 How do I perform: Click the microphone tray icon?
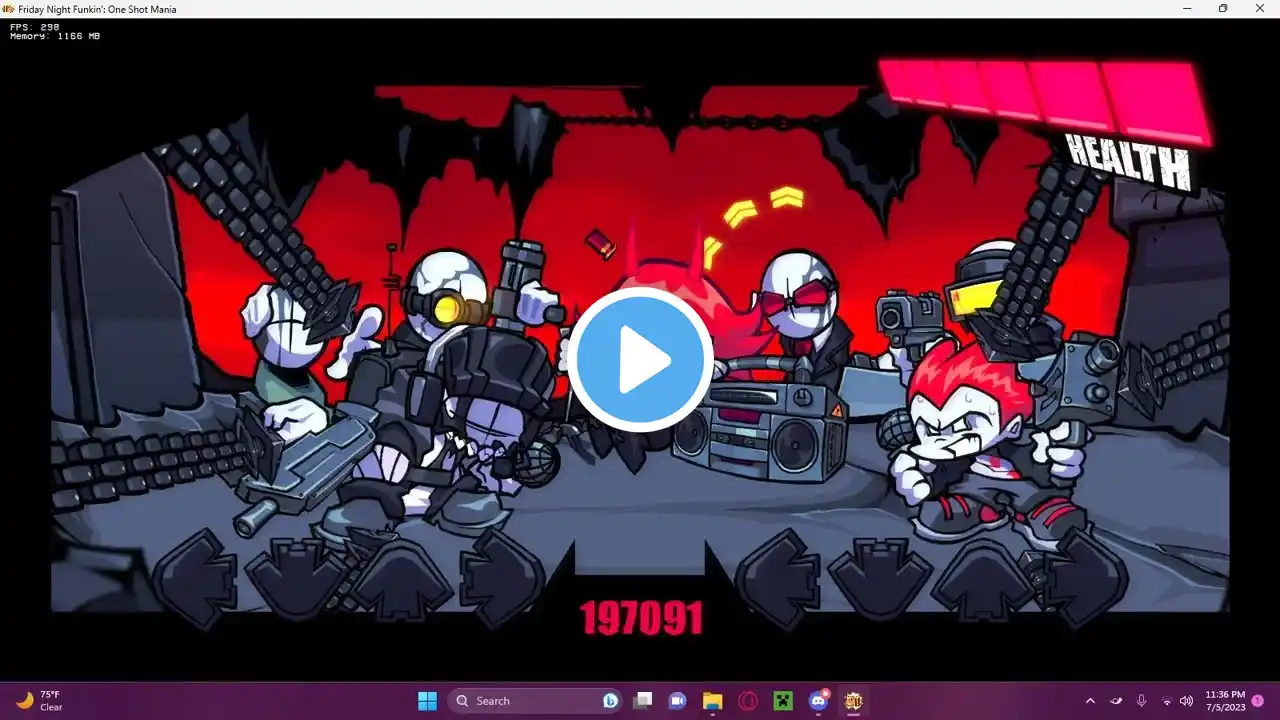pos(1141,701)
